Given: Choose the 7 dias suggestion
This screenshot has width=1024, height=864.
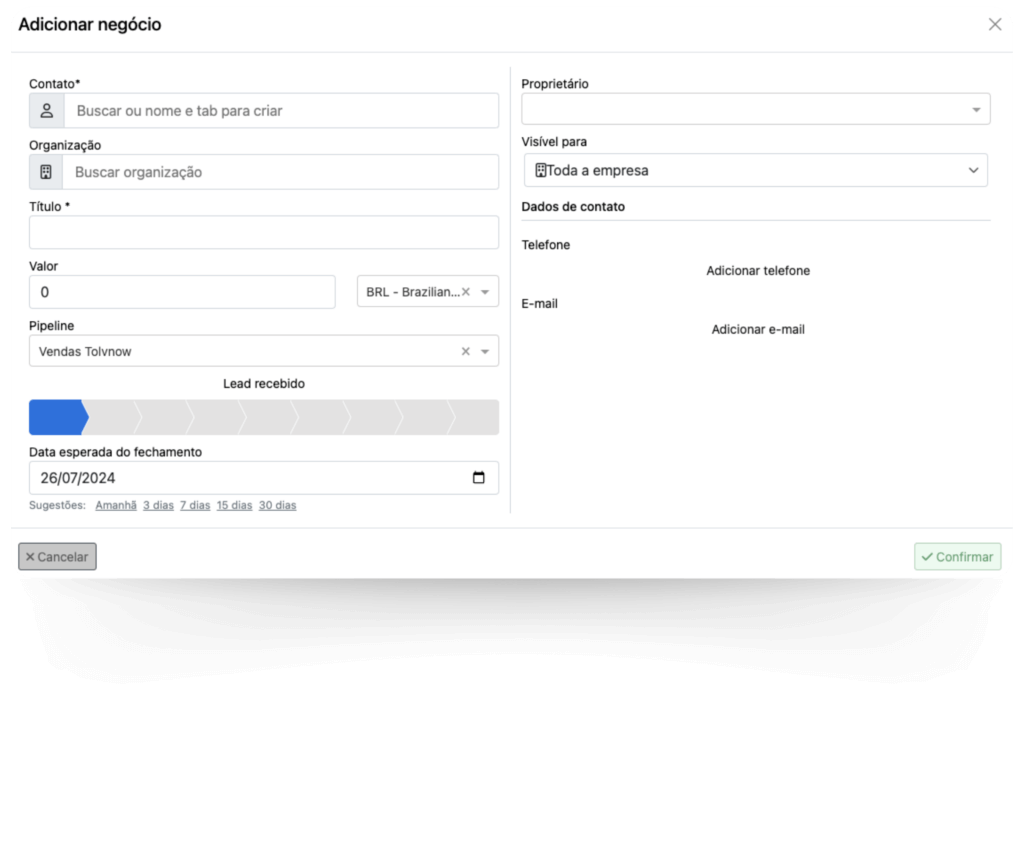Looking at the screenshot, I should tap(195, 506).
